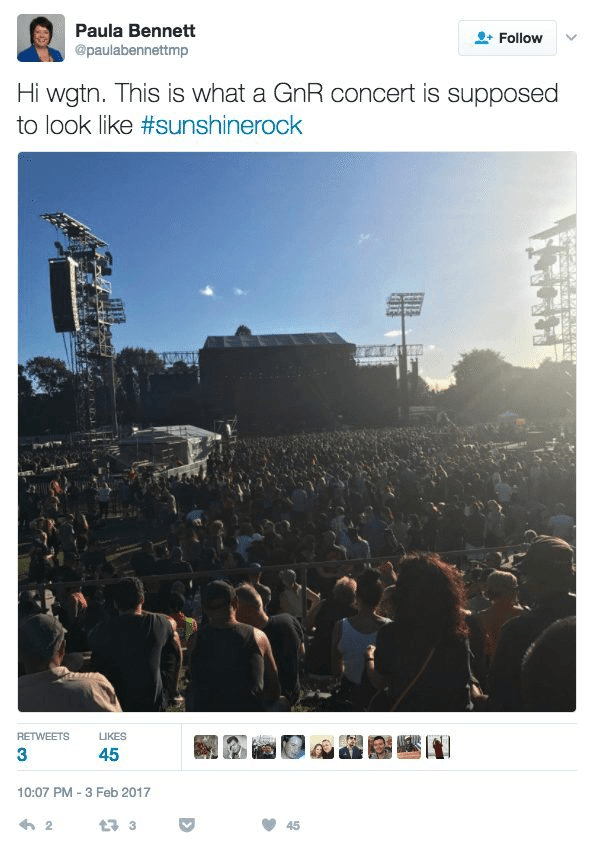Open the @paulabennettmp handle
Image resolution: width=594 pixels, height=849 pixels.
pyautogui.click(x=132, y=50)
